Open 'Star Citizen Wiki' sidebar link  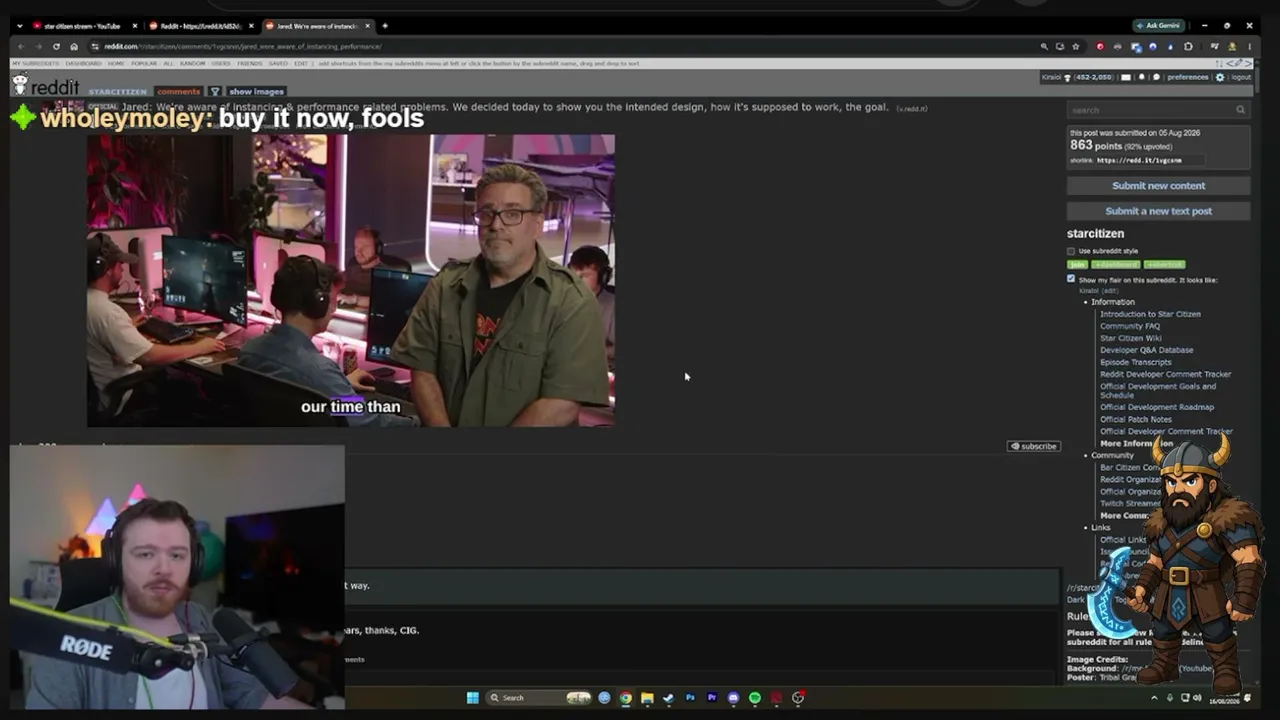[1131, 338]
